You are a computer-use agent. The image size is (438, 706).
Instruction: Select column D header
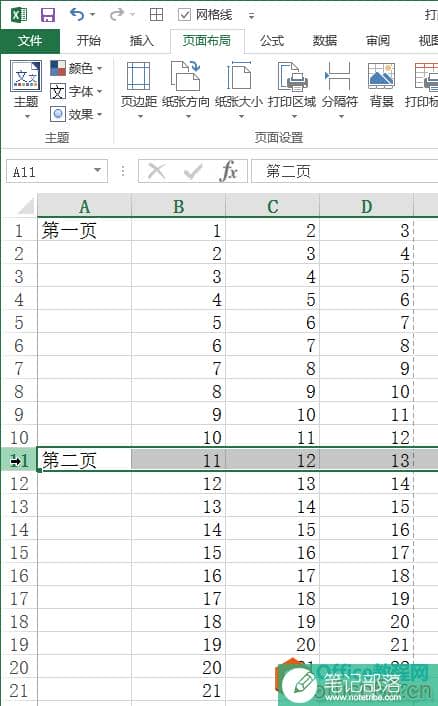pyautogui.click(x=366, y=206)
